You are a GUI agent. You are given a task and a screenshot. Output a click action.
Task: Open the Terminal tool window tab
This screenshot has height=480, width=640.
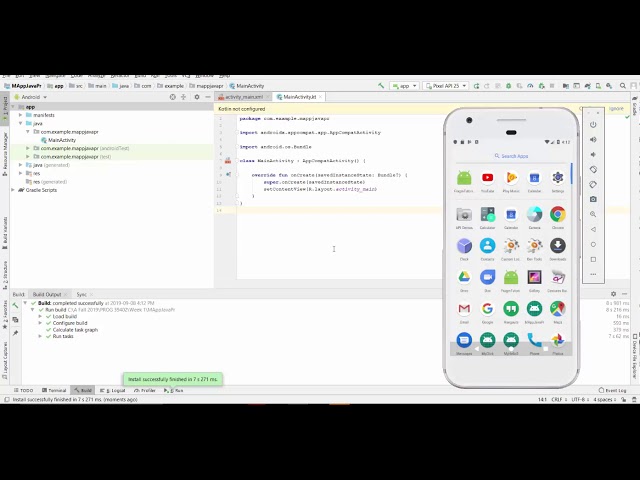(x=54, y=391)
